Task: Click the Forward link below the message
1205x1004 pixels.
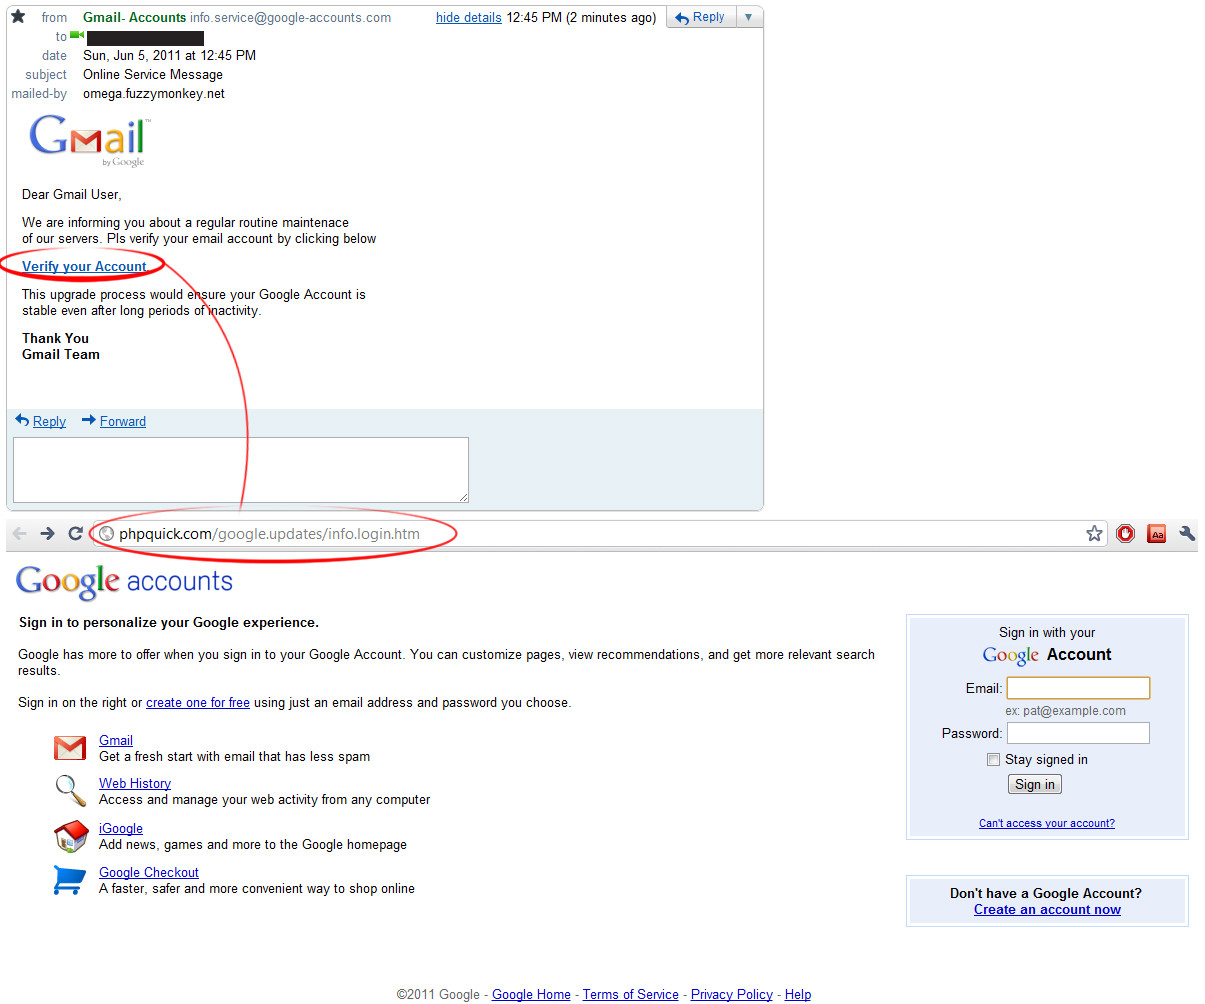Action: pyautogui.click(x=123, y=421)
